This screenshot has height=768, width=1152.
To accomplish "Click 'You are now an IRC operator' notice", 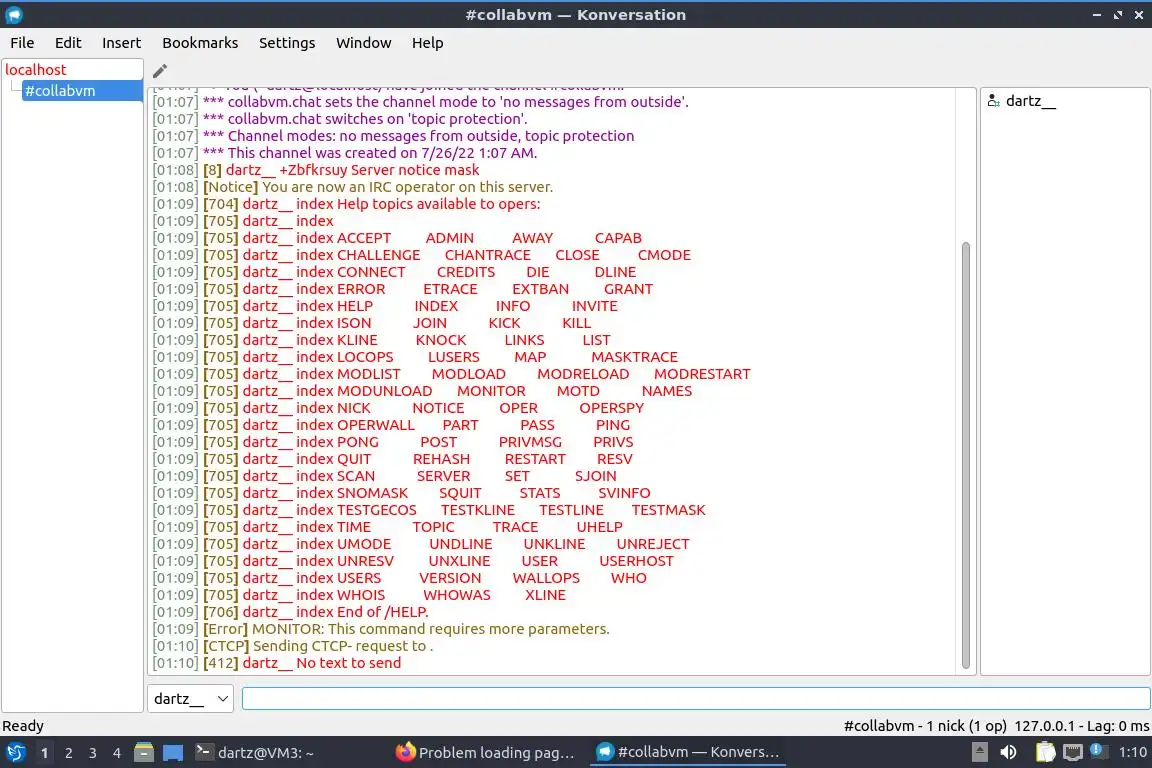I will pyautogui.click(x=353, y=187).
